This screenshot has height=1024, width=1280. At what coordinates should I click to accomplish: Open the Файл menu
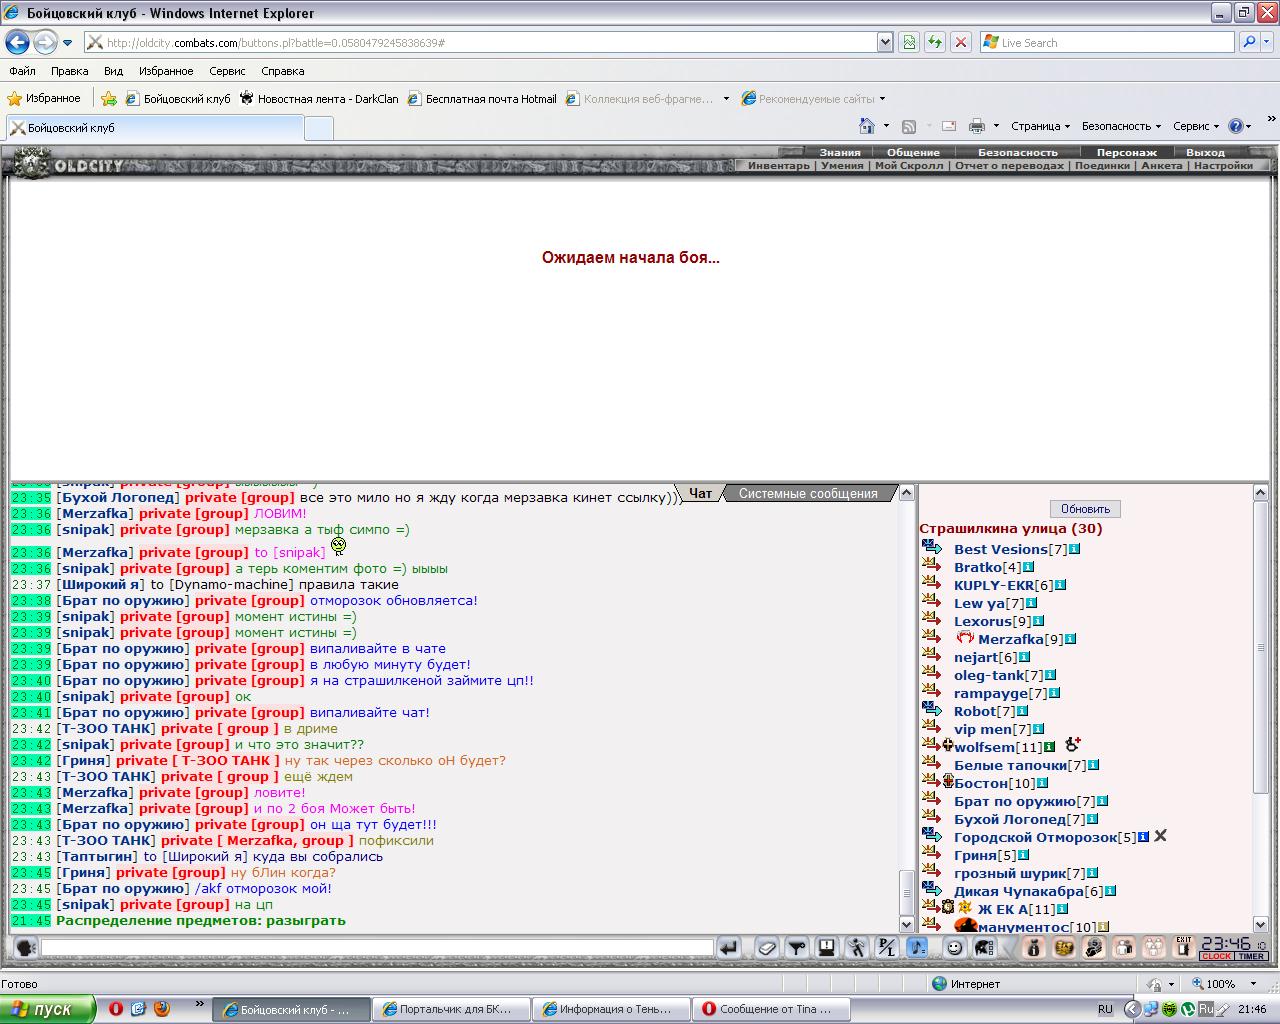(22, 71)
